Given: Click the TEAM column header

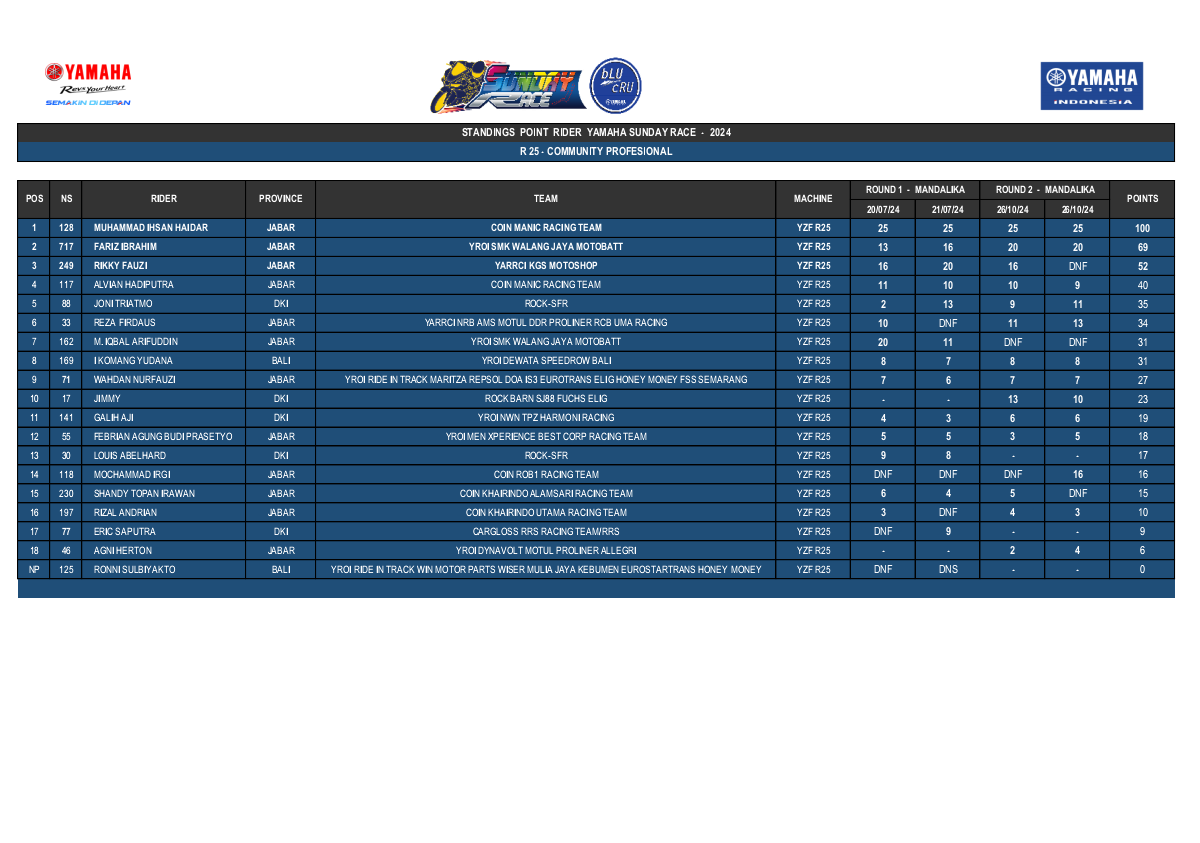Looking at the screenshot, I should pyautogui.click(x=546, y=199).
